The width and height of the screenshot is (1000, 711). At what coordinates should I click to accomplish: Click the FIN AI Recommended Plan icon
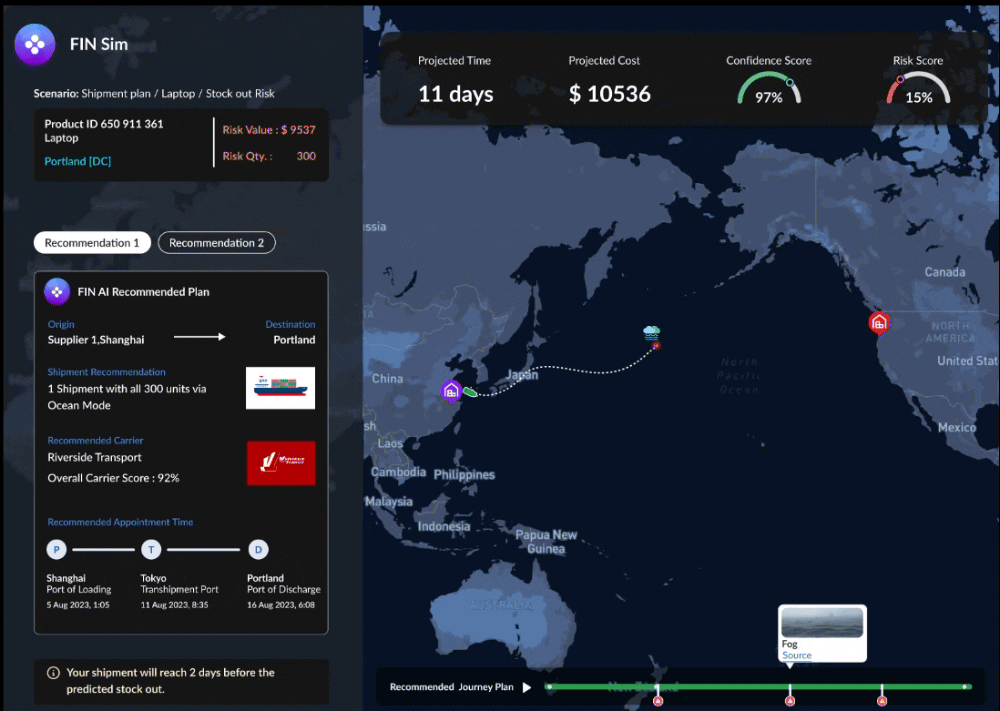(x=57, y=291)
